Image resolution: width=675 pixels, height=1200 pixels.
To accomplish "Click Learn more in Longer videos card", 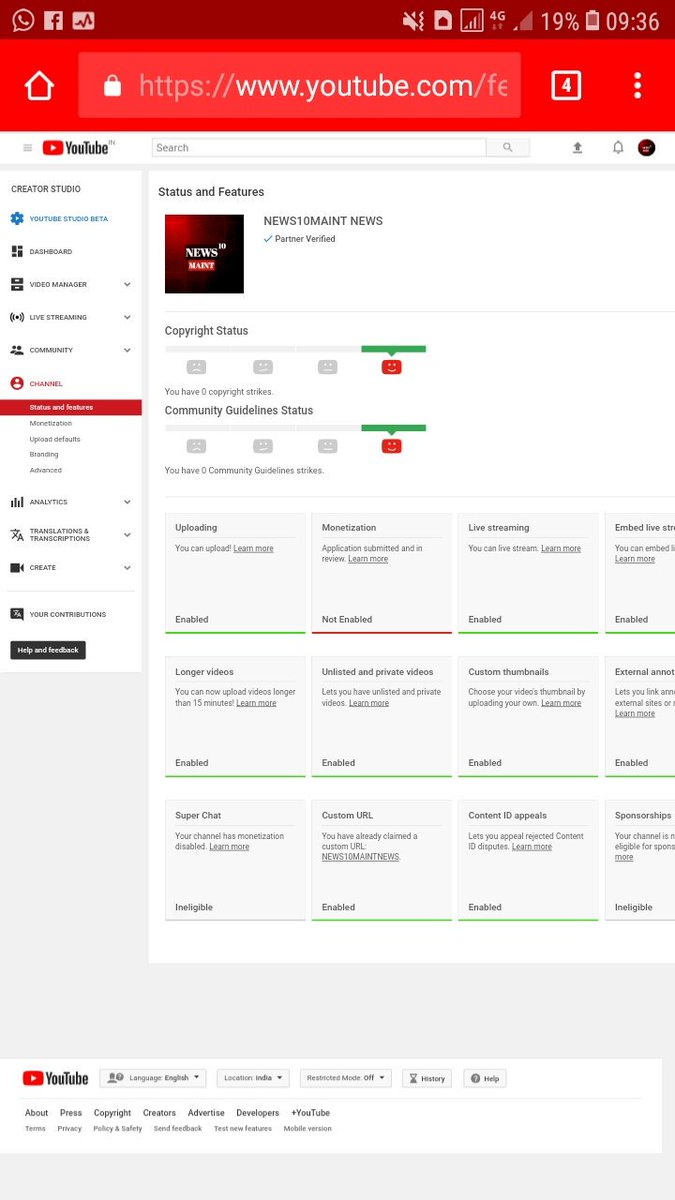I will point(256,703).
